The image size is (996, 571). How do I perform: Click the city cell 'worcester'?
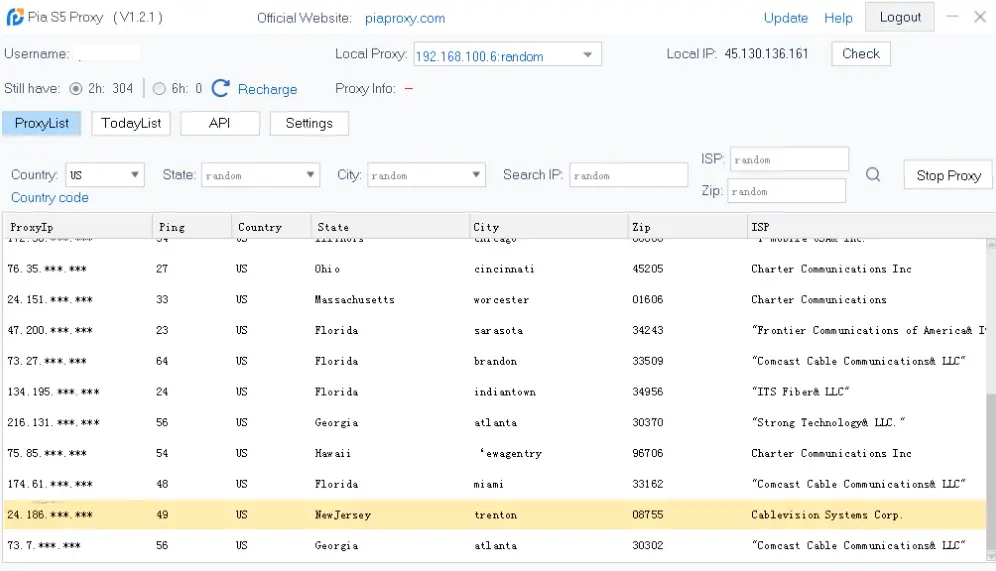tap(501, 300)
